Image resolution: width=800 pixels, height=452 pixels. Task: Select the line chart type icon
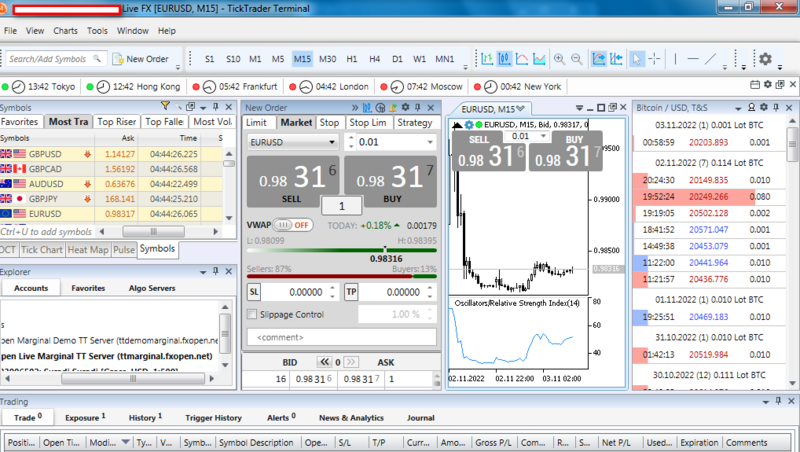[x=521, y=59]
